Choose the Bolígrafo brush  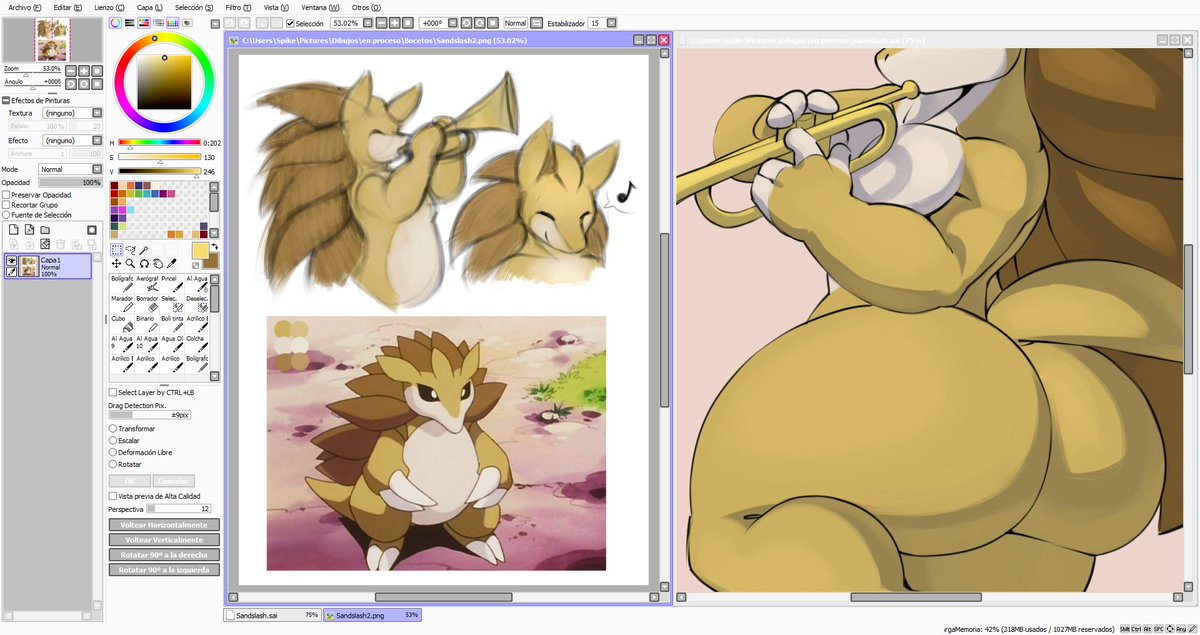pyautogui.click(x=121, y=283)
